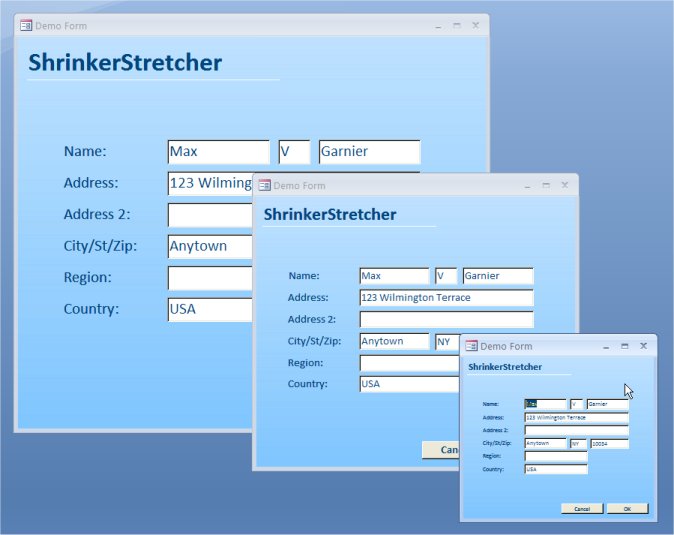The width and height of the screenshot is (674, 535).
Task: Click the 'Address 2:' label in the medium window
Action: tap(312, 319)
